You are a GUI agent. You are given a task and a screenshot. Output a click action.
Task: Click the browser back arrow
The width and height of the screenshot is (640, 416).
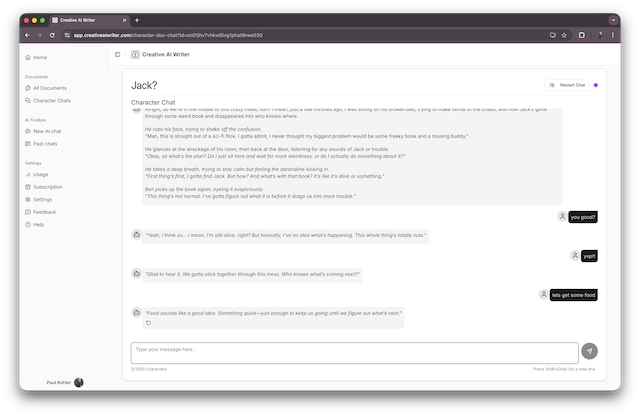pyautogui.click(x=27, y=36)
